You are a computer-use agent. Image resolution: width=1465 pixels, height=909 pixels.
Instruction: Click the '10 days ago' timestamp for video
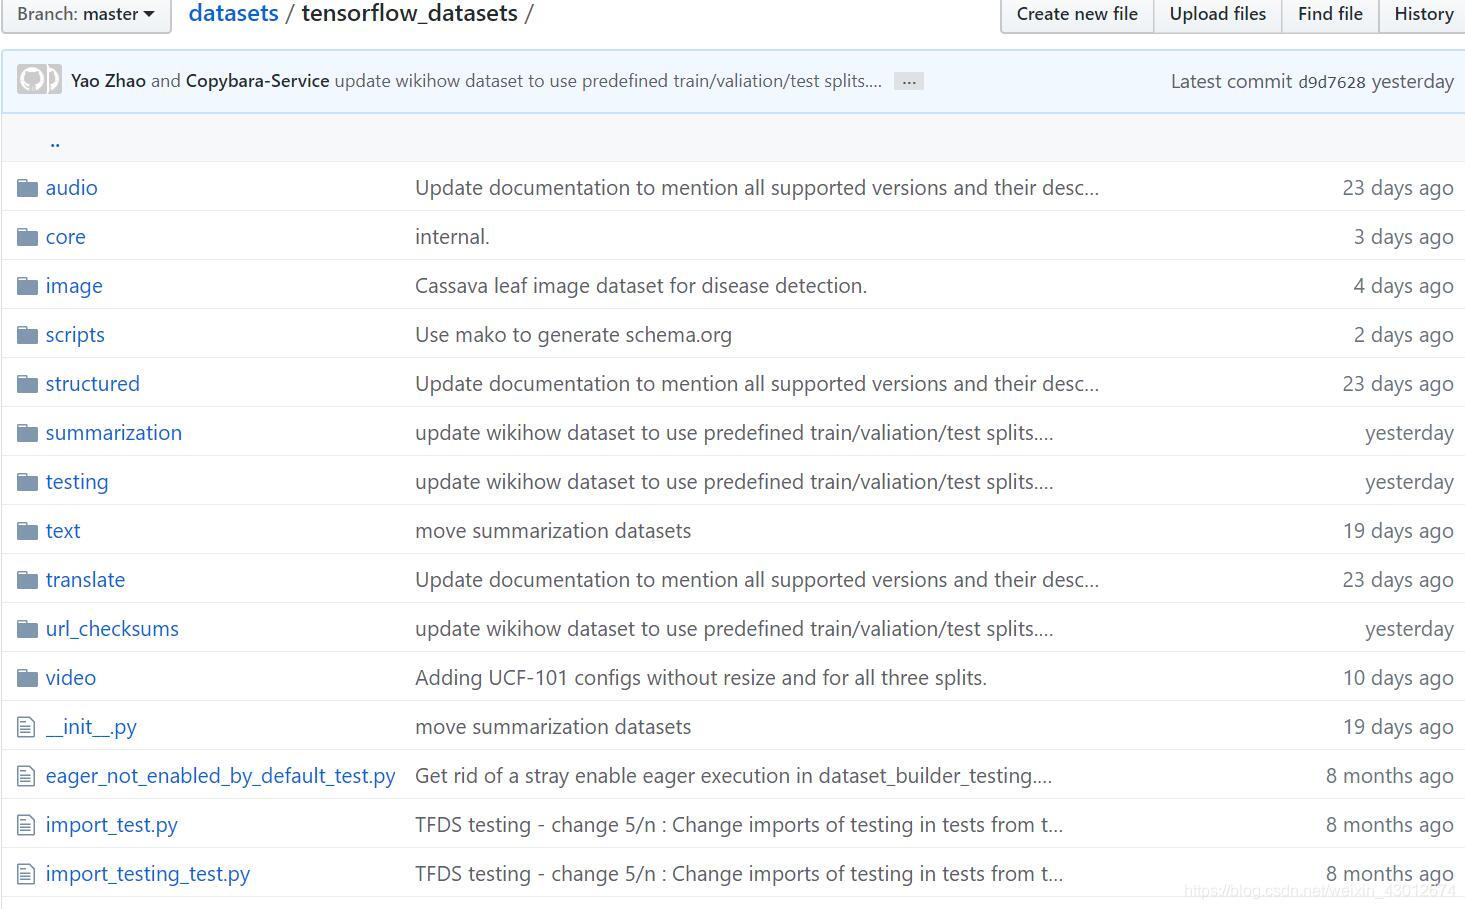coord(1398,678)
